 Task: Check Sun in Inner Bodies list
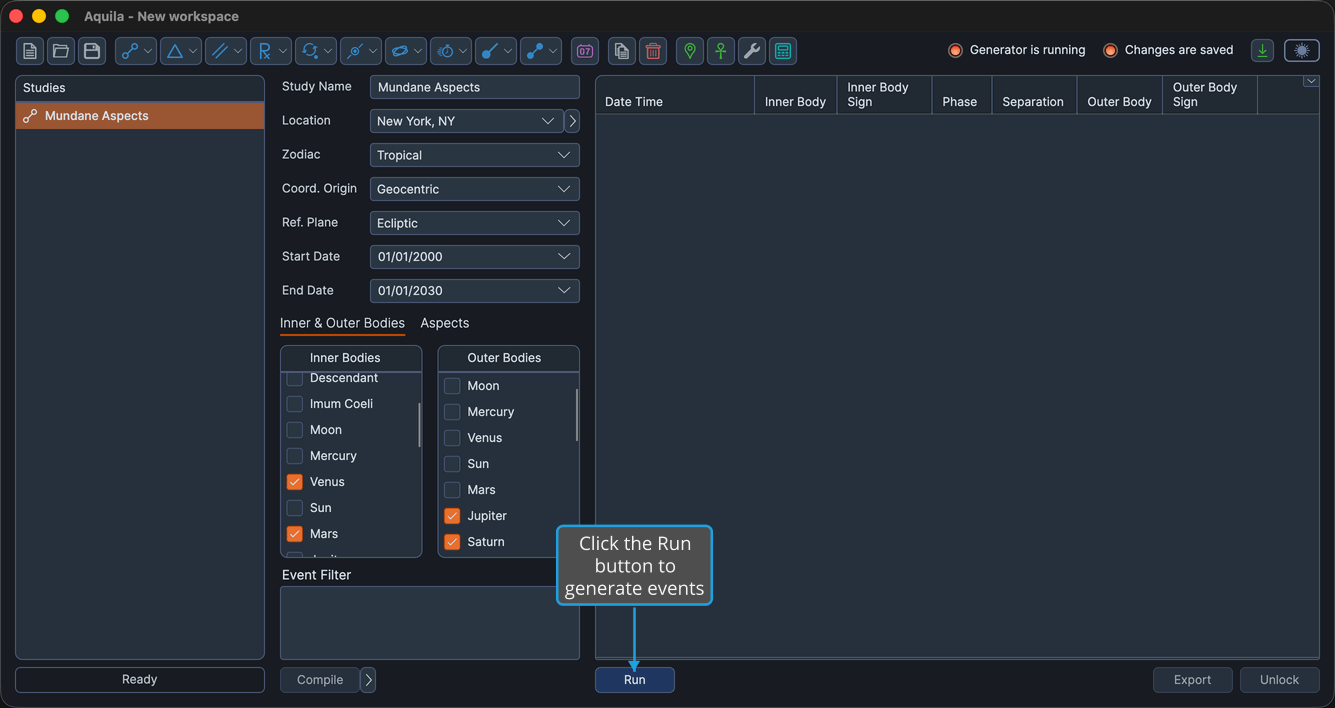coord(295,508)
